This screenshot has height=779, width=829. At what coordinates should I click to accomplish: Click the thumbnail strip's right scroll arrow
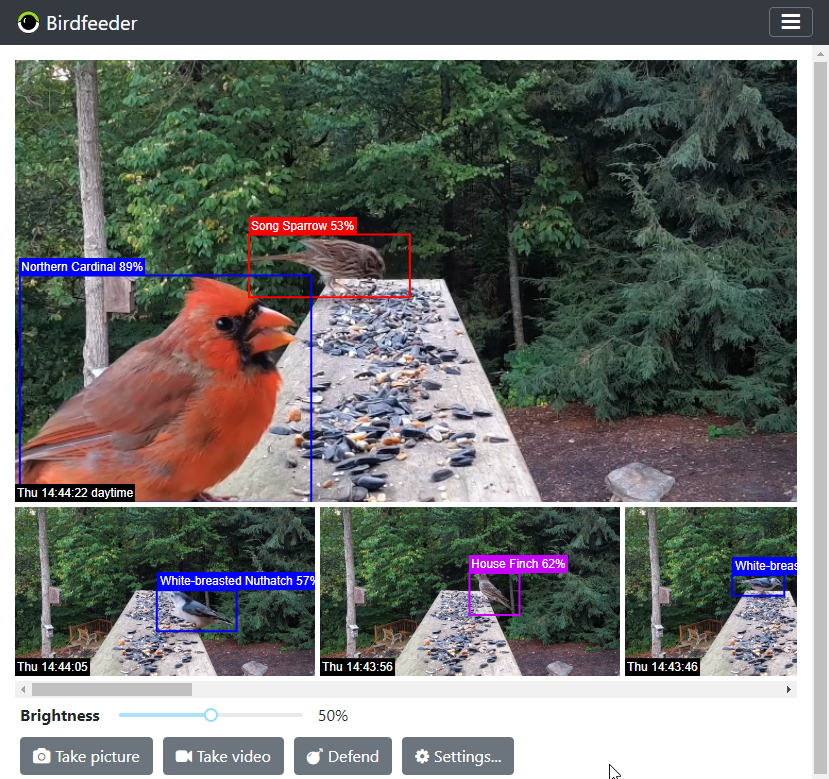[789, 689]
